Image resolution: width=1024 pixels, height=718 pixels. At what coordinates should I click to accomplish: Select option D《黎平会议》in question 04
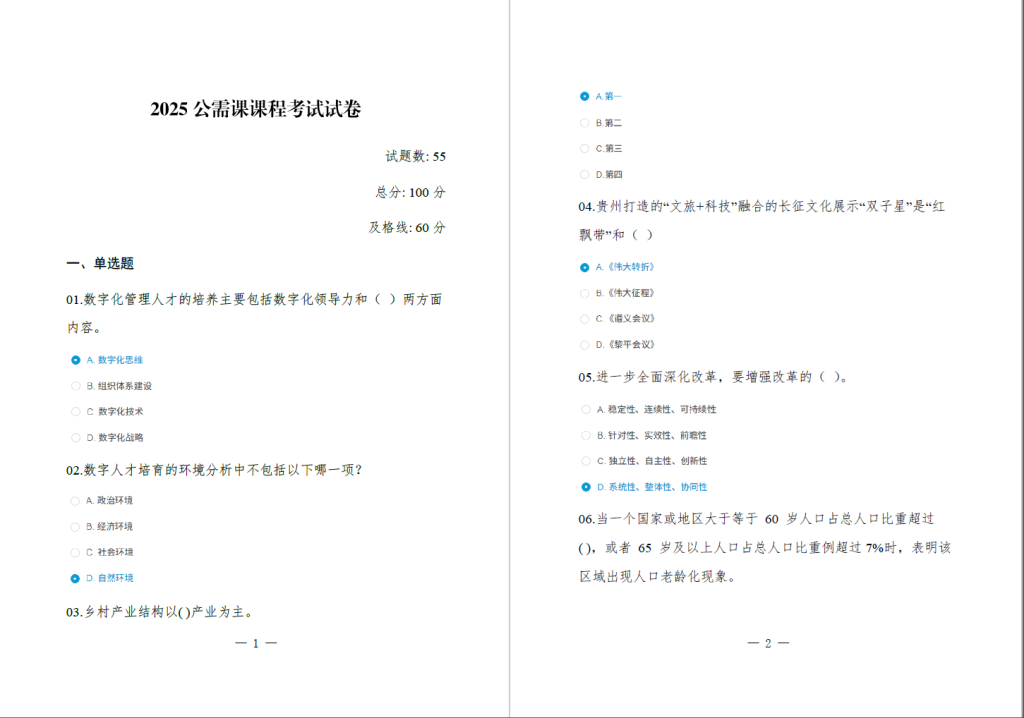point(584,345)
